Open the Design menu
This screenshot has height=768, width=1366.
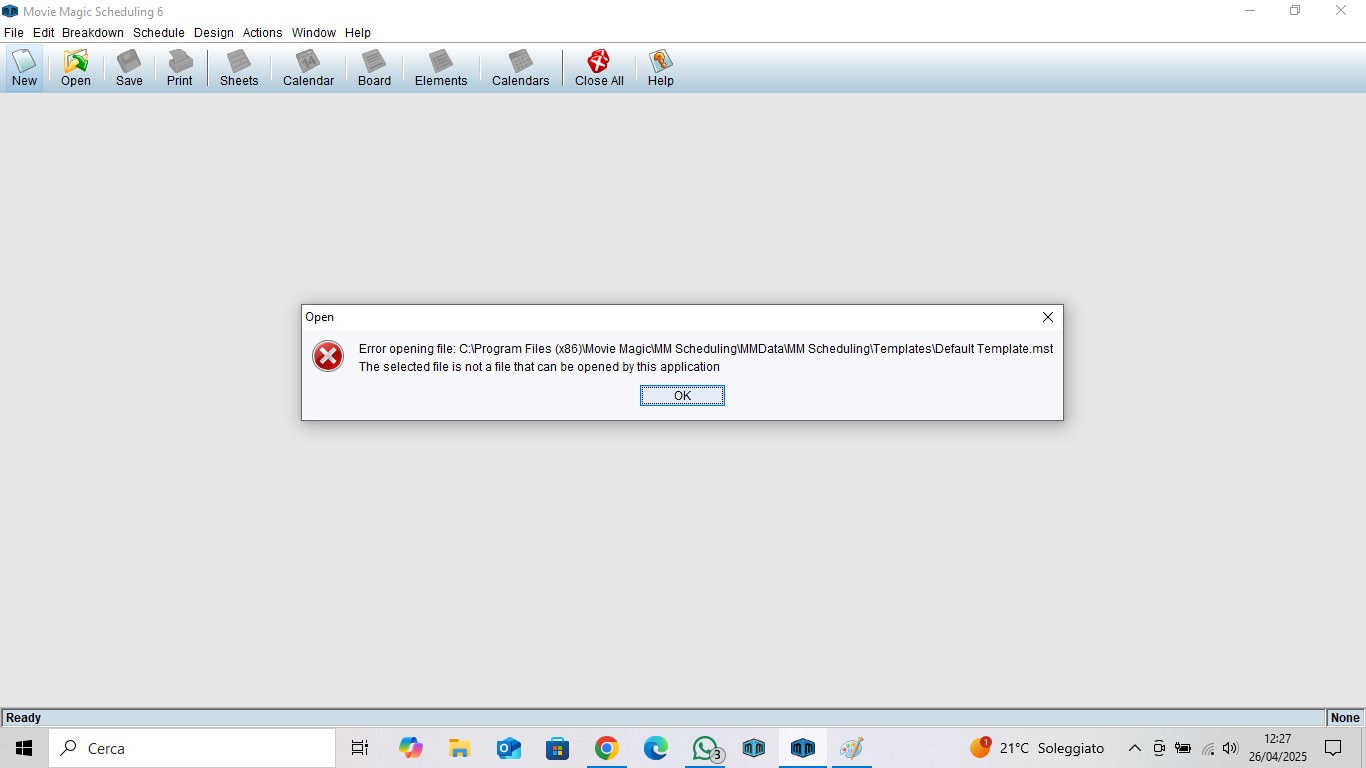tap(214, 33)
